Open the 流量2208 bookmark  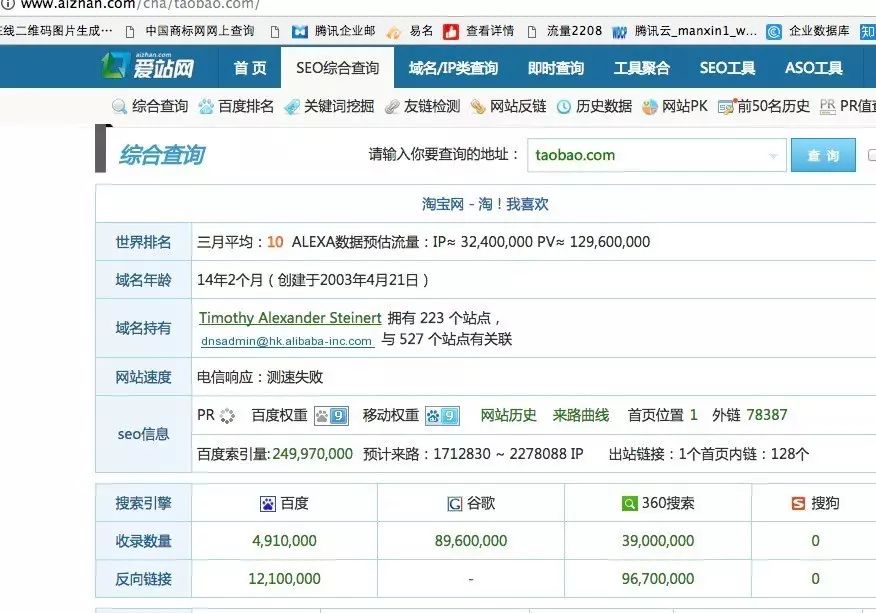(574, 31)
